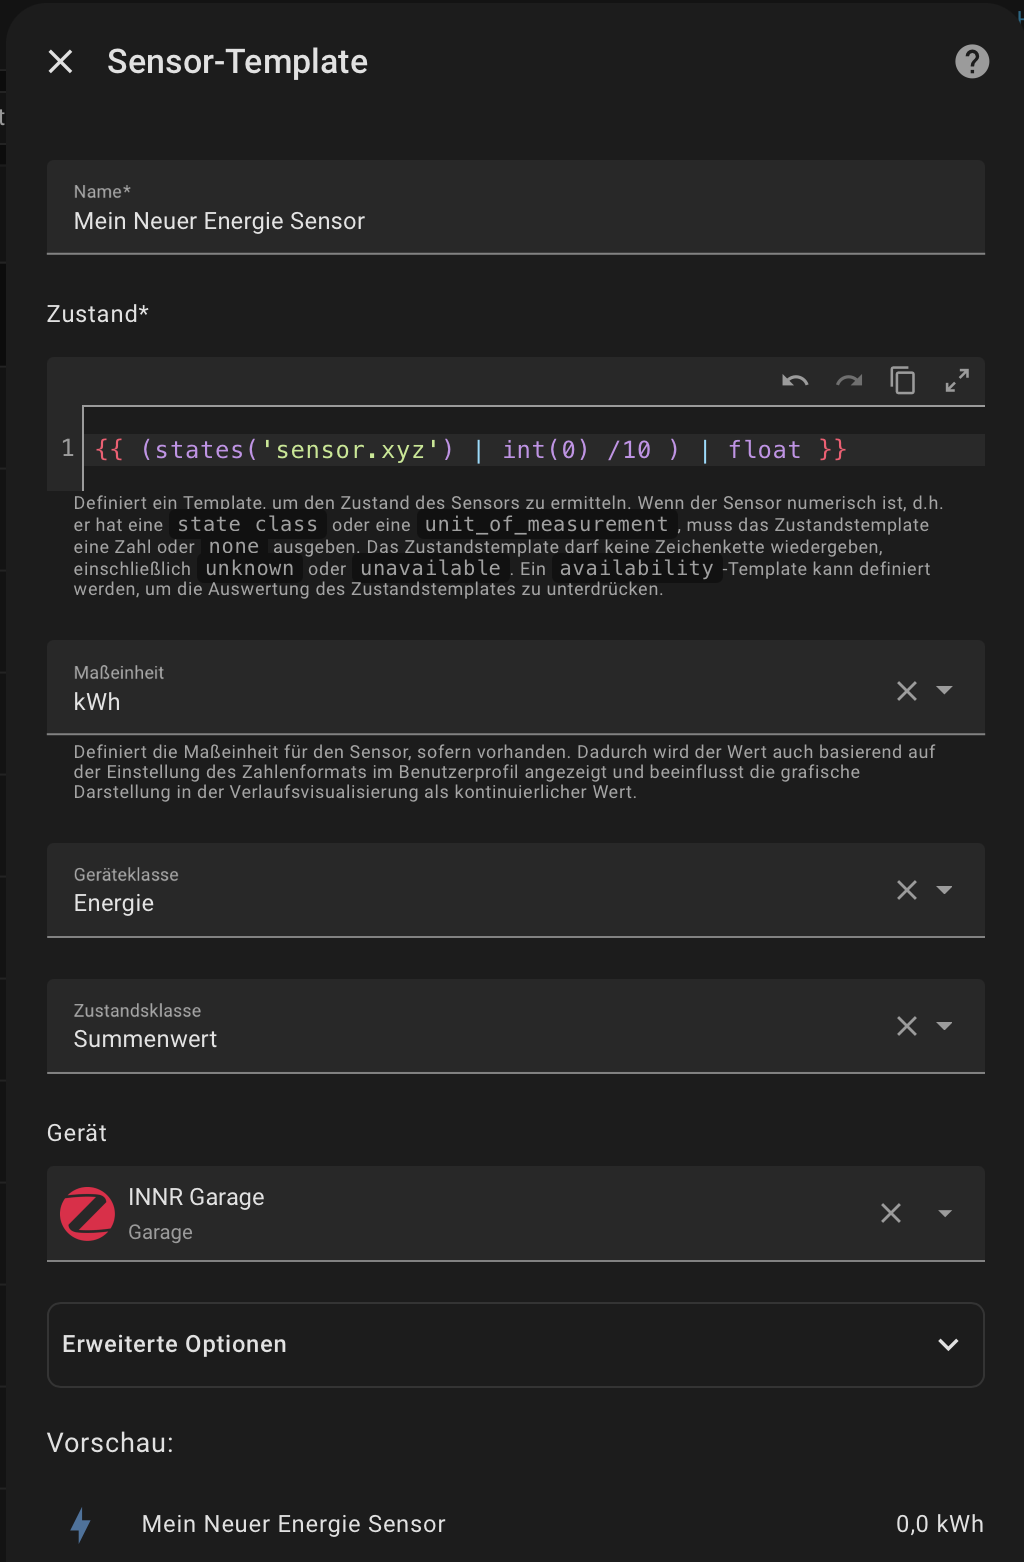Clear the Zustandsklasse Summenwert selection

(x=907, y=1026)
